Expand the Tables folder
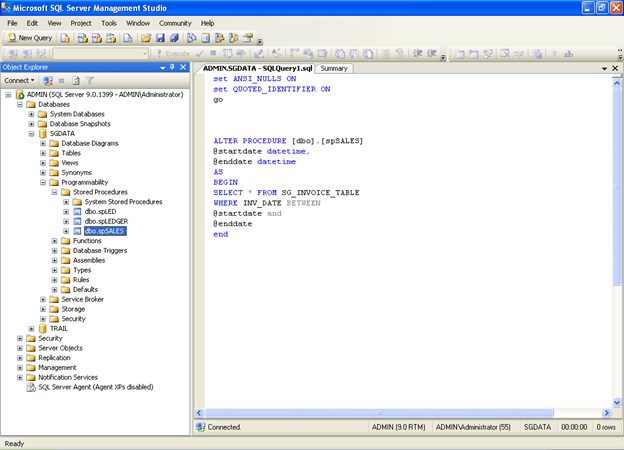Viewport: 624px width, 450px height. pyautogui.click(x=43, y=153)
